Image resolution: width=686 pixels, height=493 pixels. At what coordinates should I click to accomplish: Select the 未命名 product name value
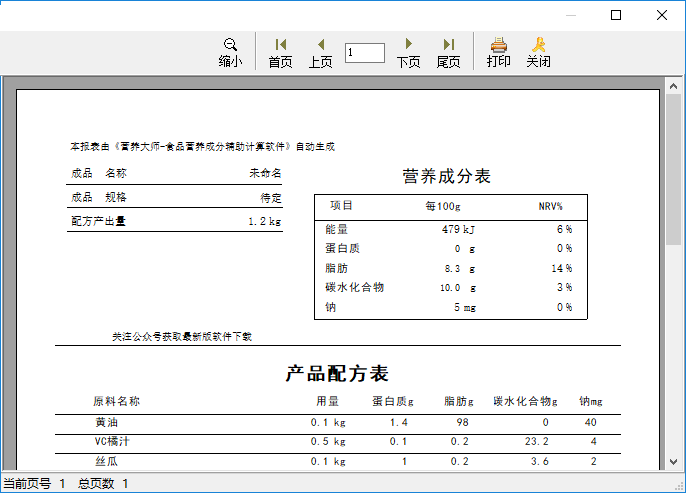pyautogui.click(x=266, y=173)
